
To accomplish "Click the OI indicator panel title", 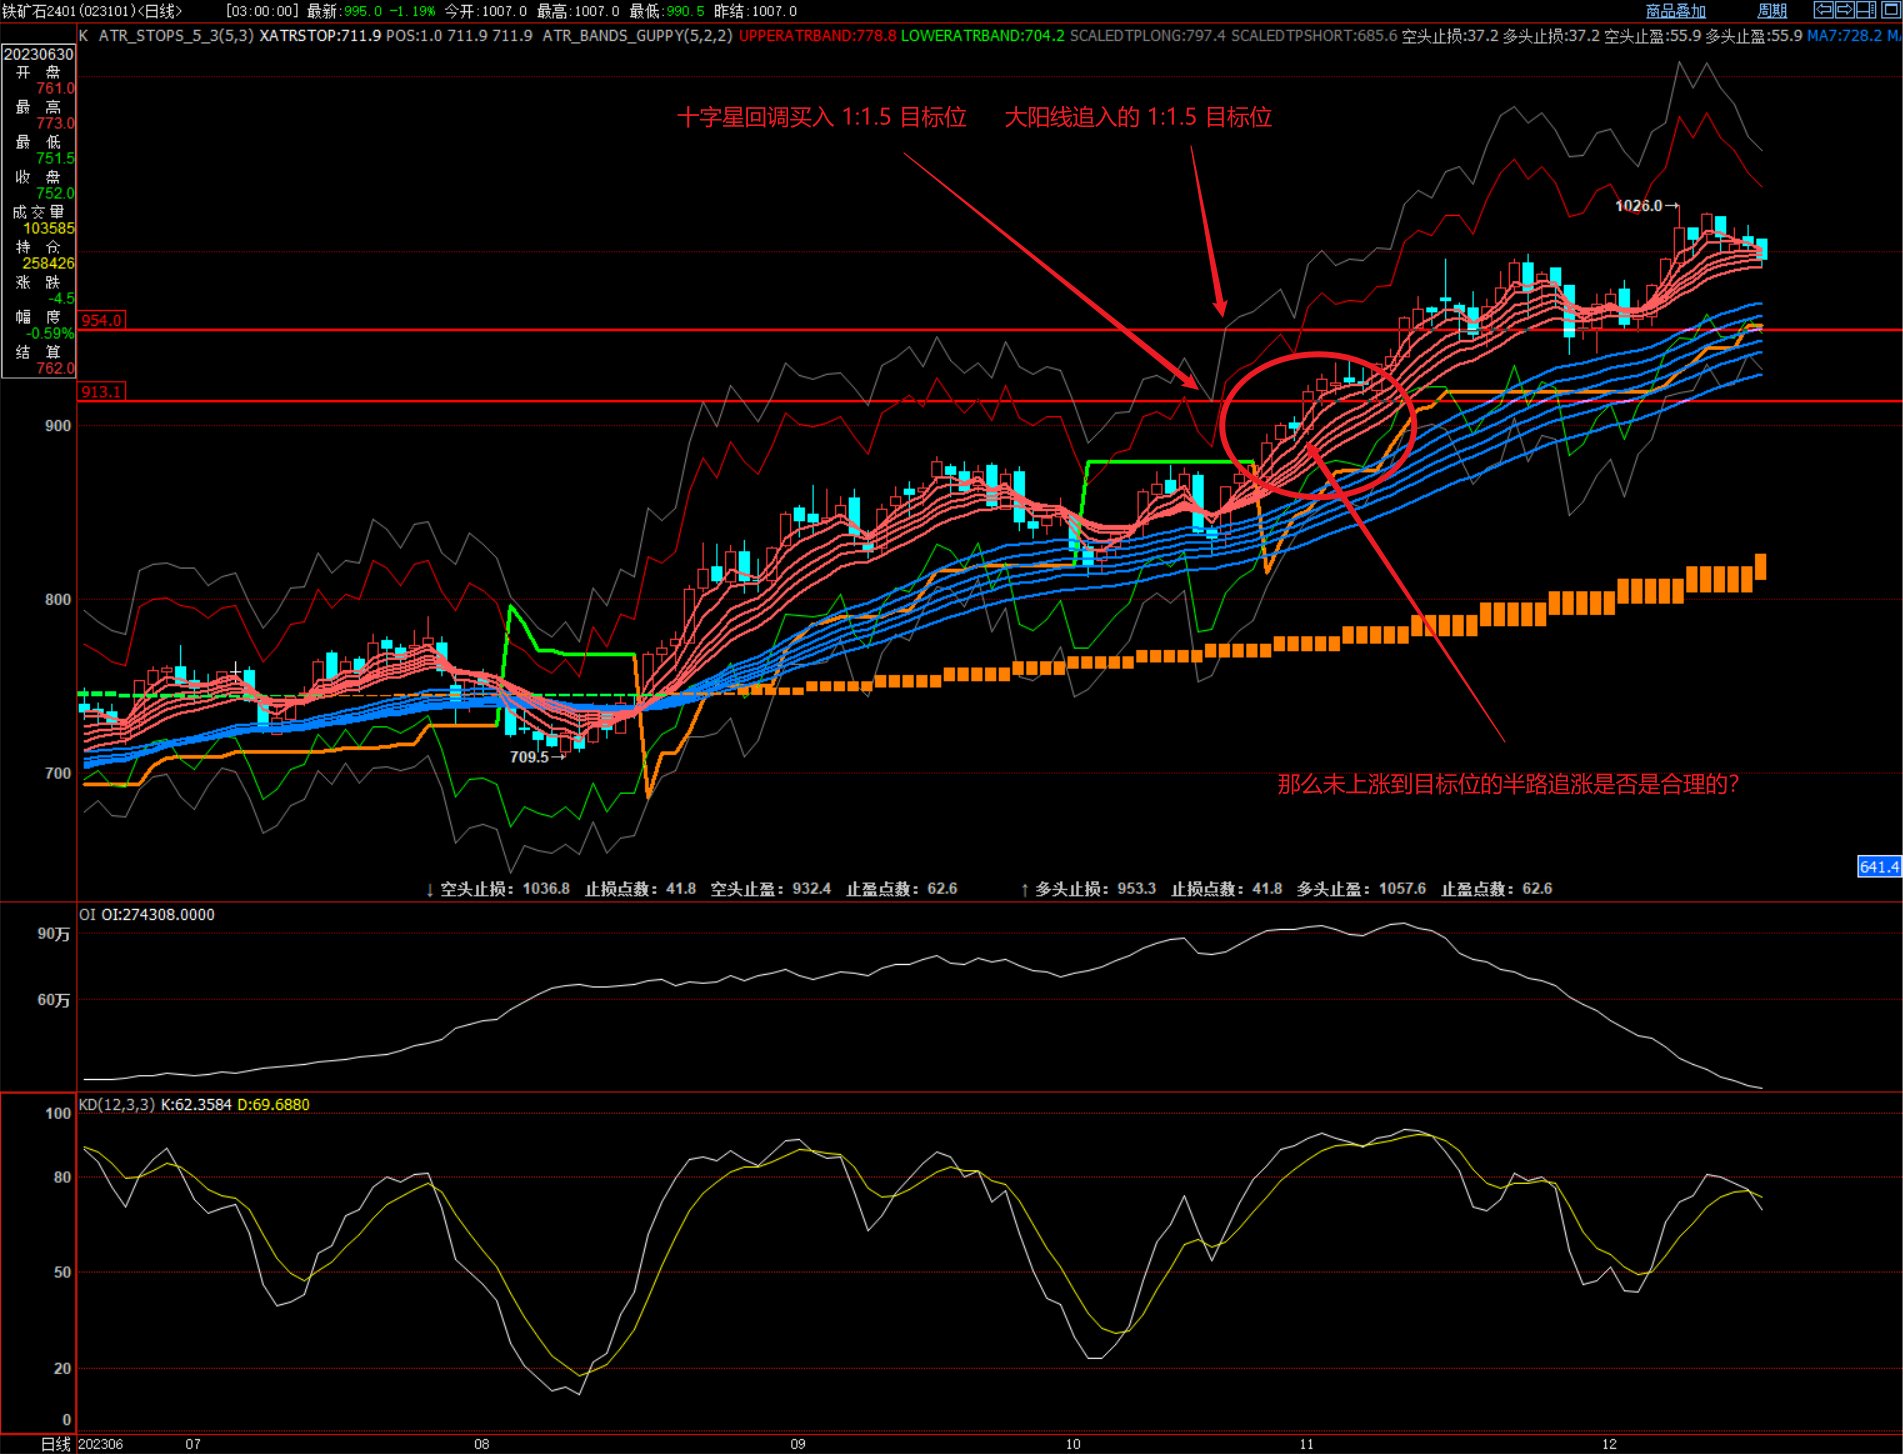I will 88,915.
